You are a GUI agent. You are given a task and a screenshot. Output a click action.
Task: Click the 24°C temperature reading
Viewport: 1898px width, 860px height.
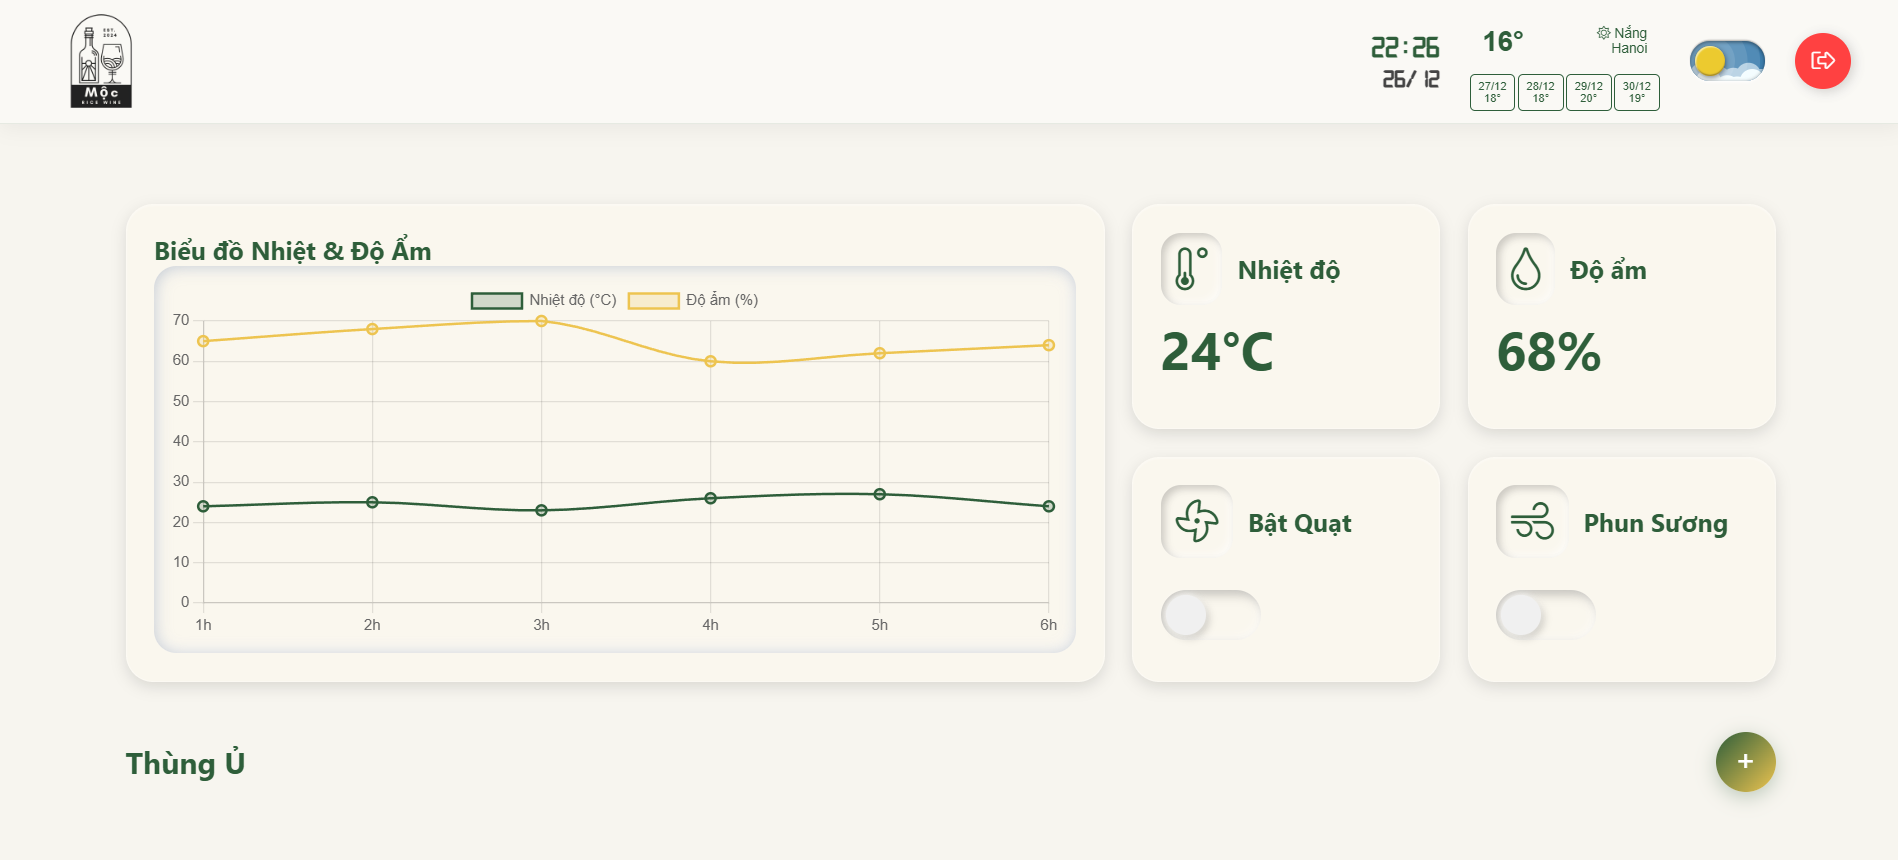pyautogui.click(x=1217, y=352)
